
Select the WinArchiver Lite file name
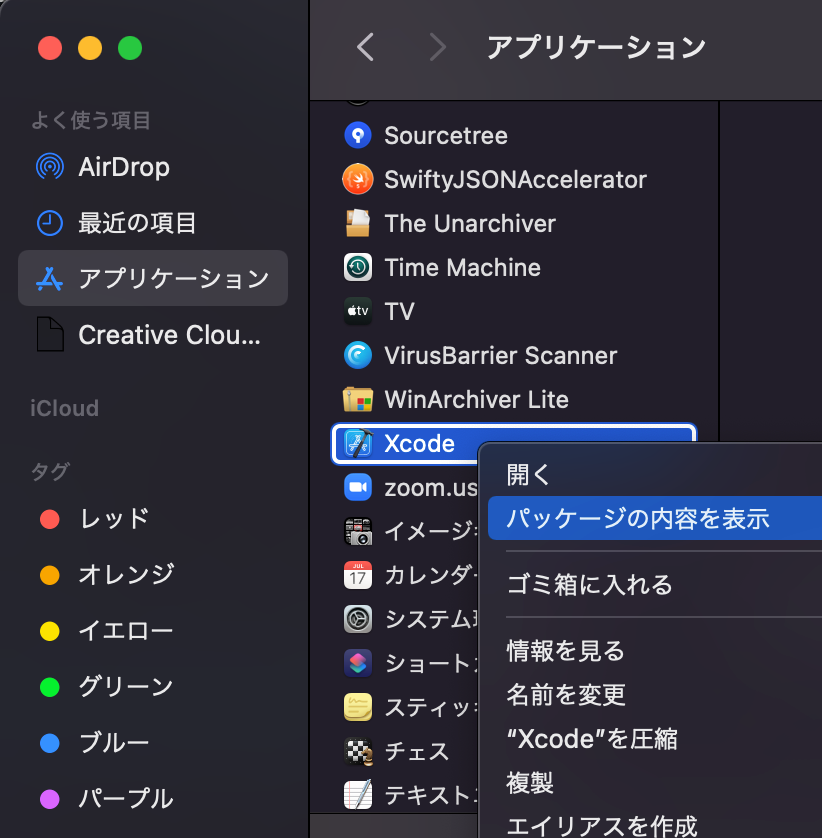click(x=476, y=399)
